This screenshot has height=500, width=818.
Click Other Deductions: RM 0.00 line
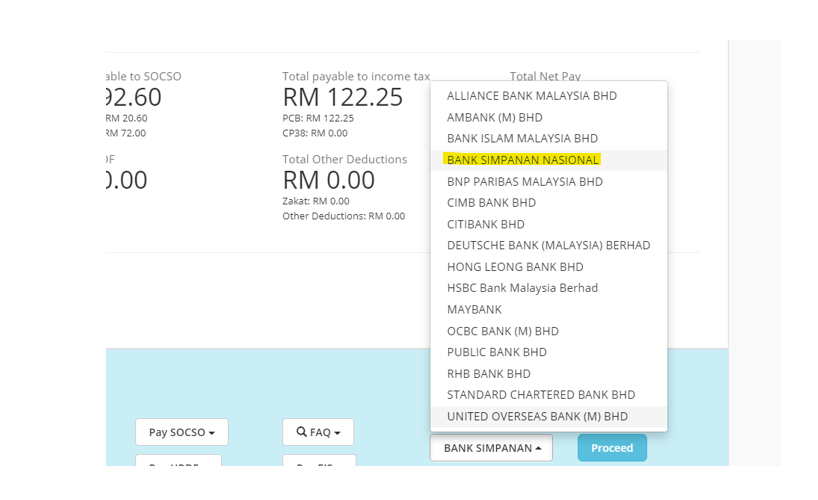tap(344, 216)
